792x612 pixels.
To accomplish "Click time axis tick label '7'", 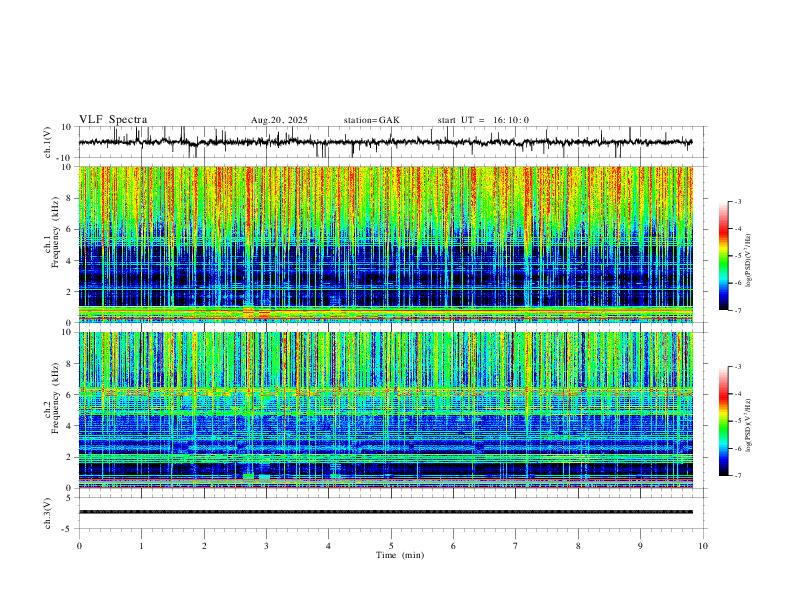I will pos(516,546).
